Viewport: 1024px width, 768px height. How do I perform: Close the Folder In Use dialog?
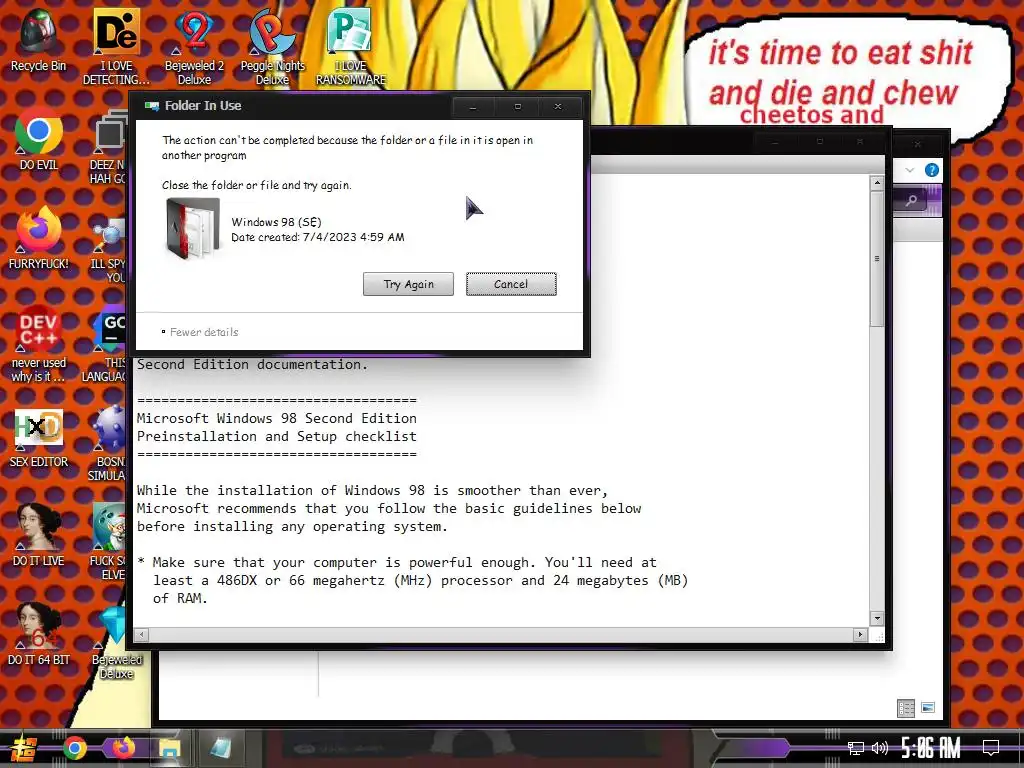click(x=558, y=106)
